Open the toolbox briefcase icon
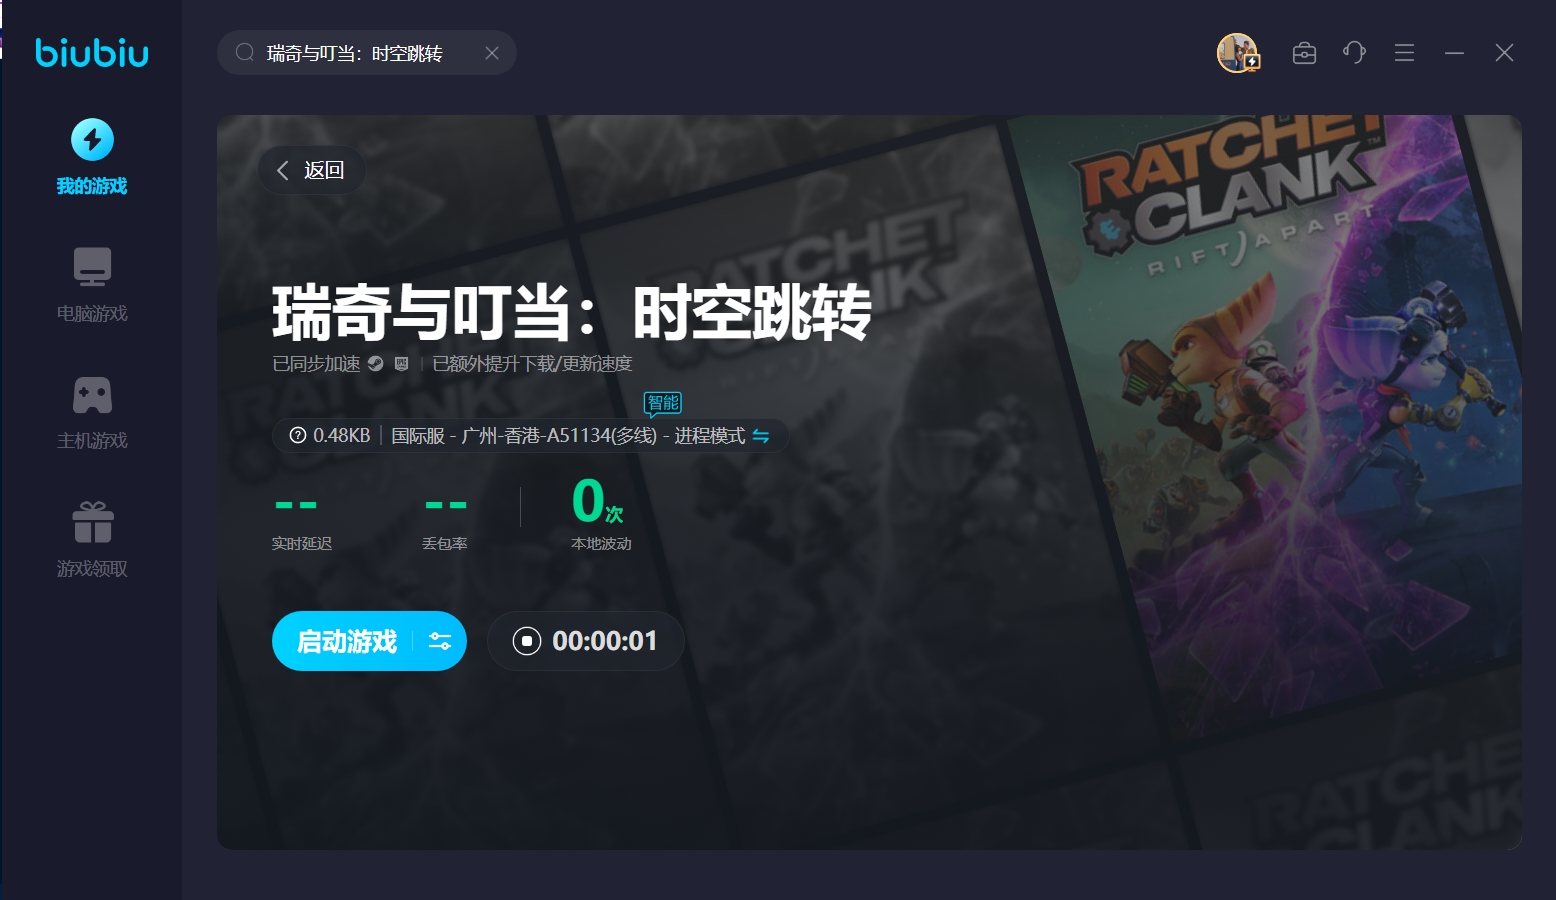The width and height of the screenshot is (1556, 900). pos(1304,53)
